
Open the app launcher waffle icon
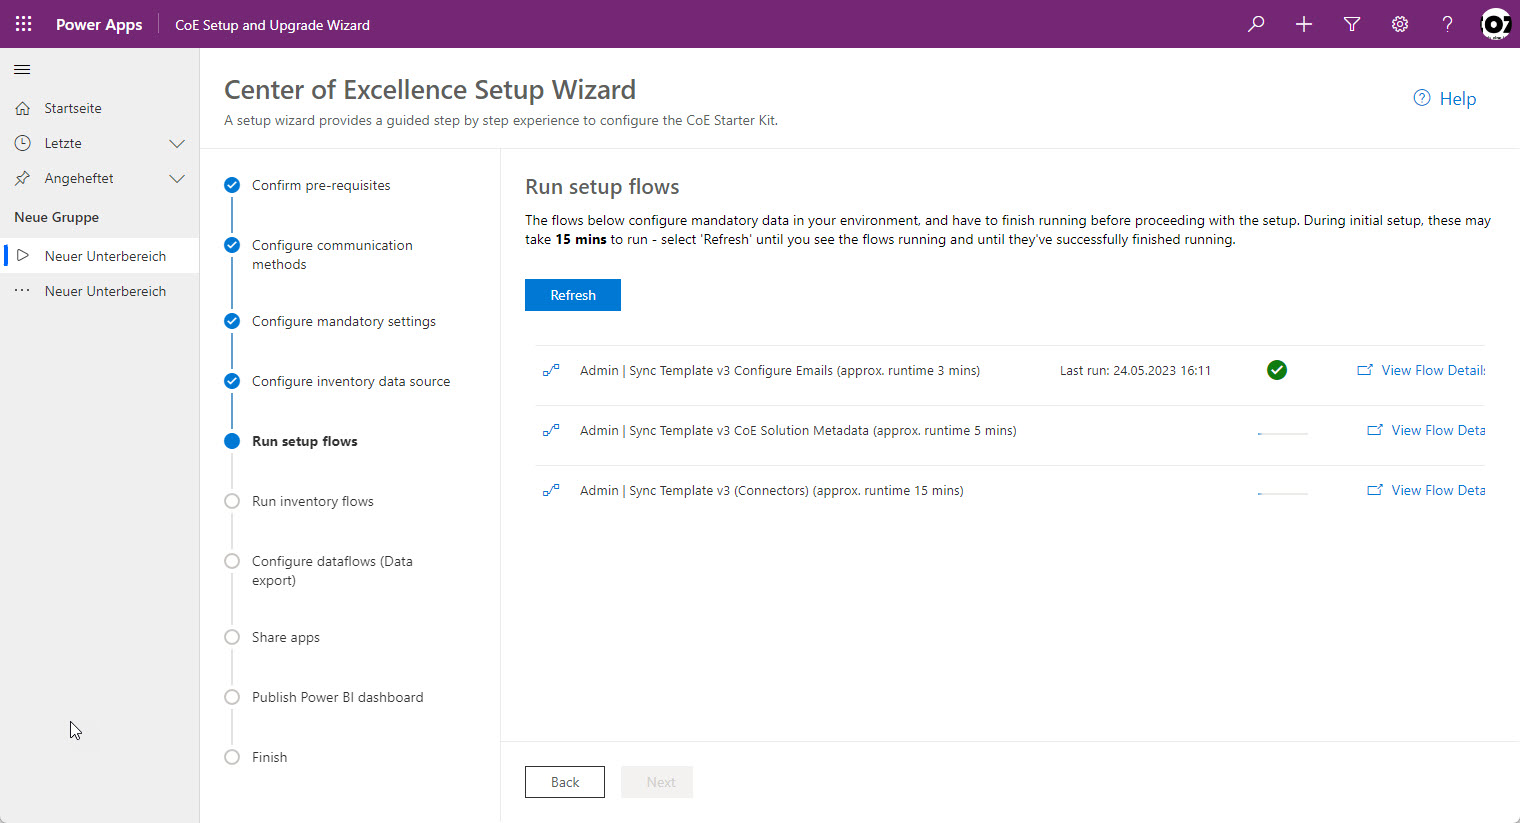[x=23, y=24]
